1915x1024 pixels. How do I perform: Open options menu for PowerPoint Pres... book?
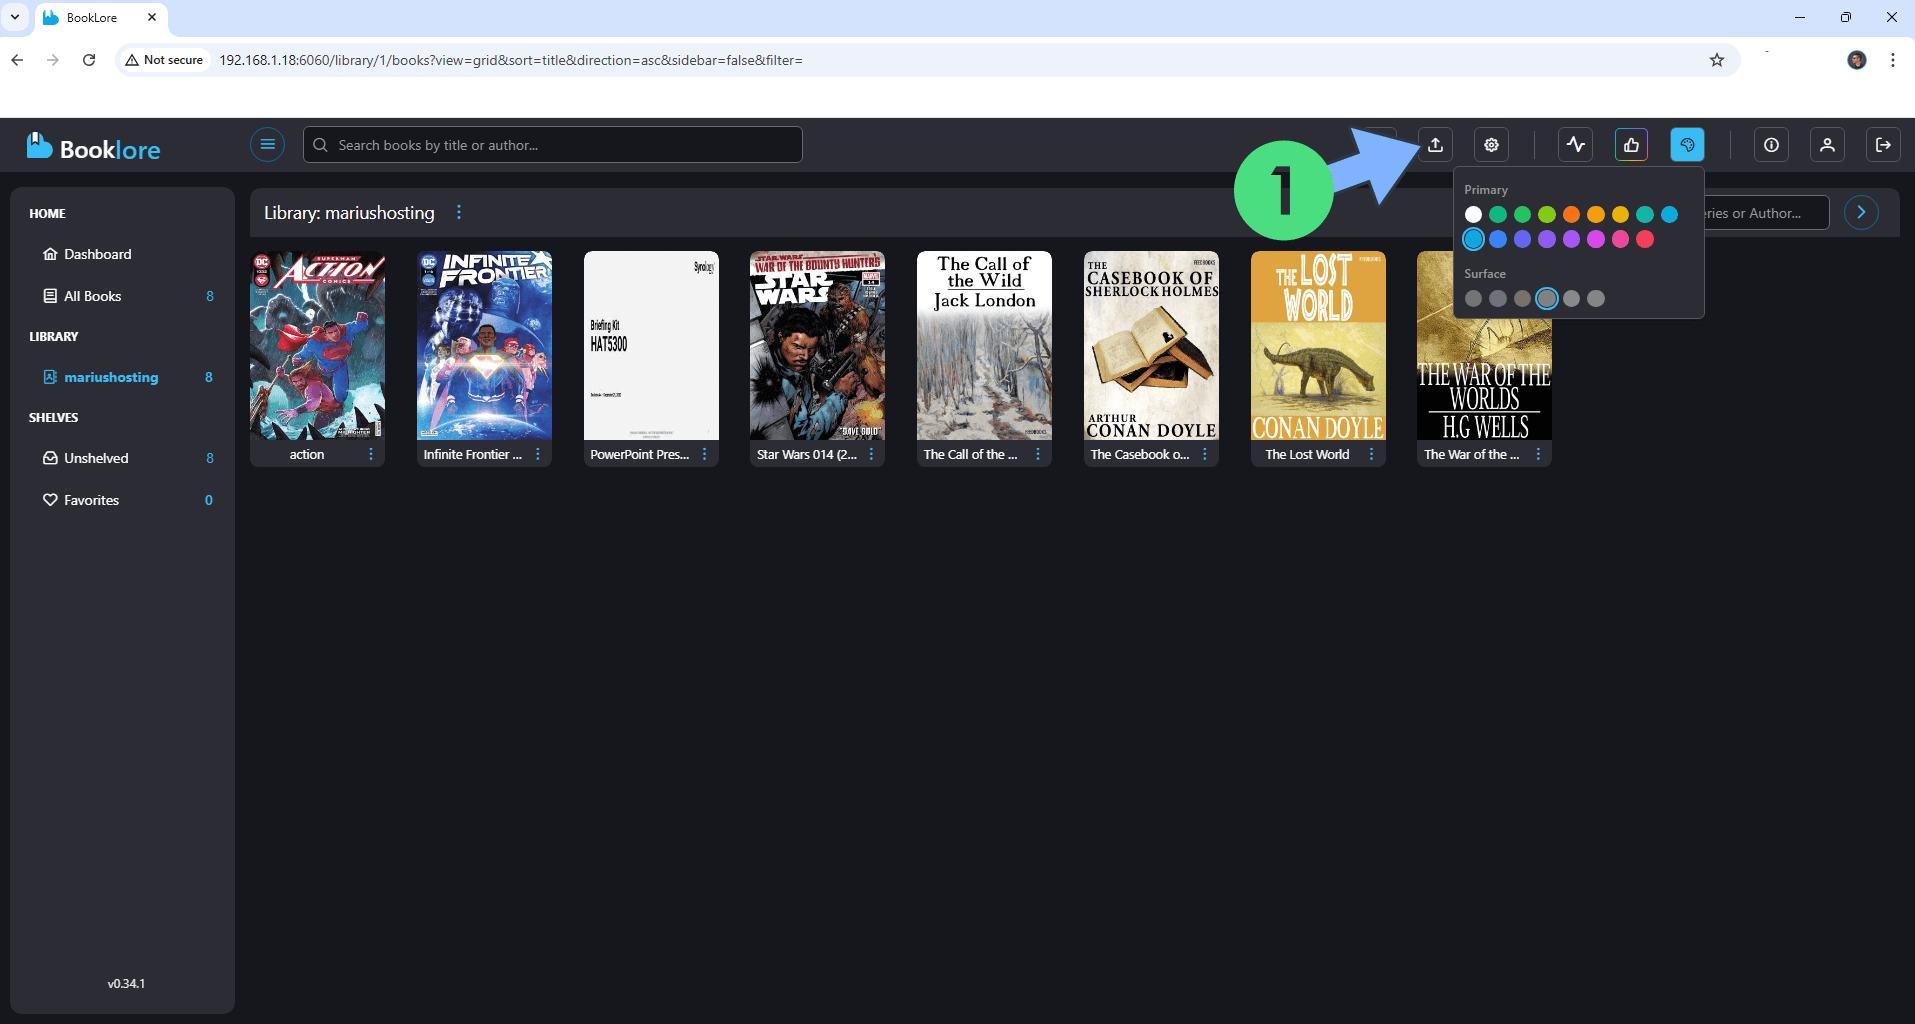pos(705,454)
